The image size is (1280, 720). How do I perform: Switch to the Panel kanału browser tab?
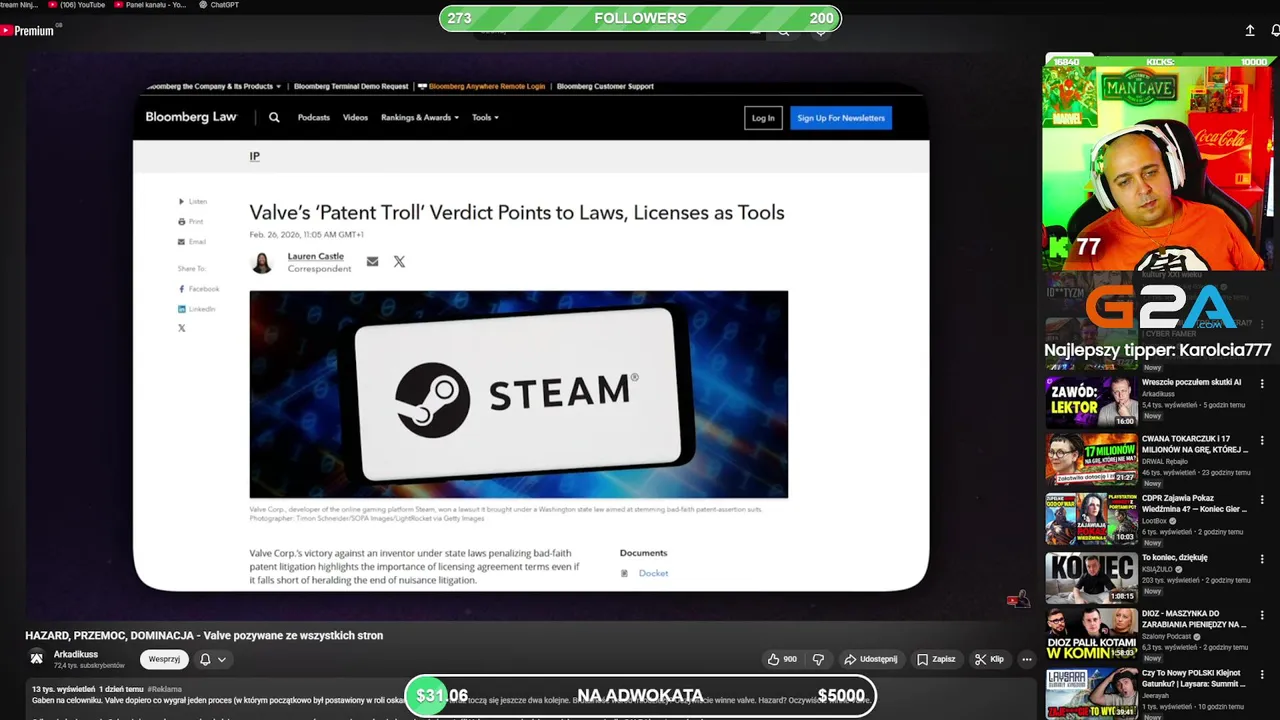(x=149, y=5)
